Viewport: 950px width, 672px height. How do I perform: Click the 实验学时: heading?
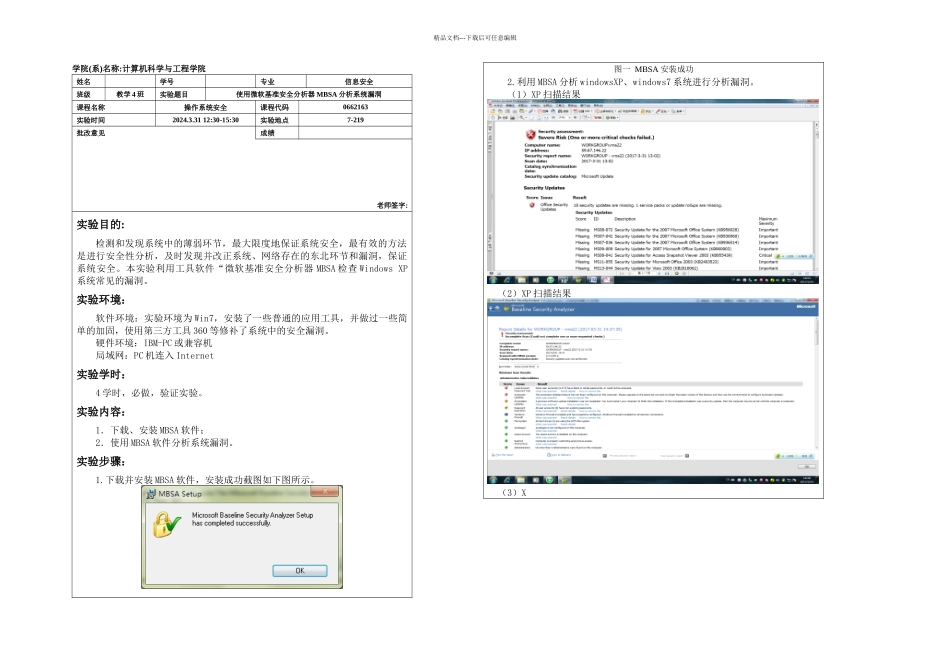click(101, 374)
